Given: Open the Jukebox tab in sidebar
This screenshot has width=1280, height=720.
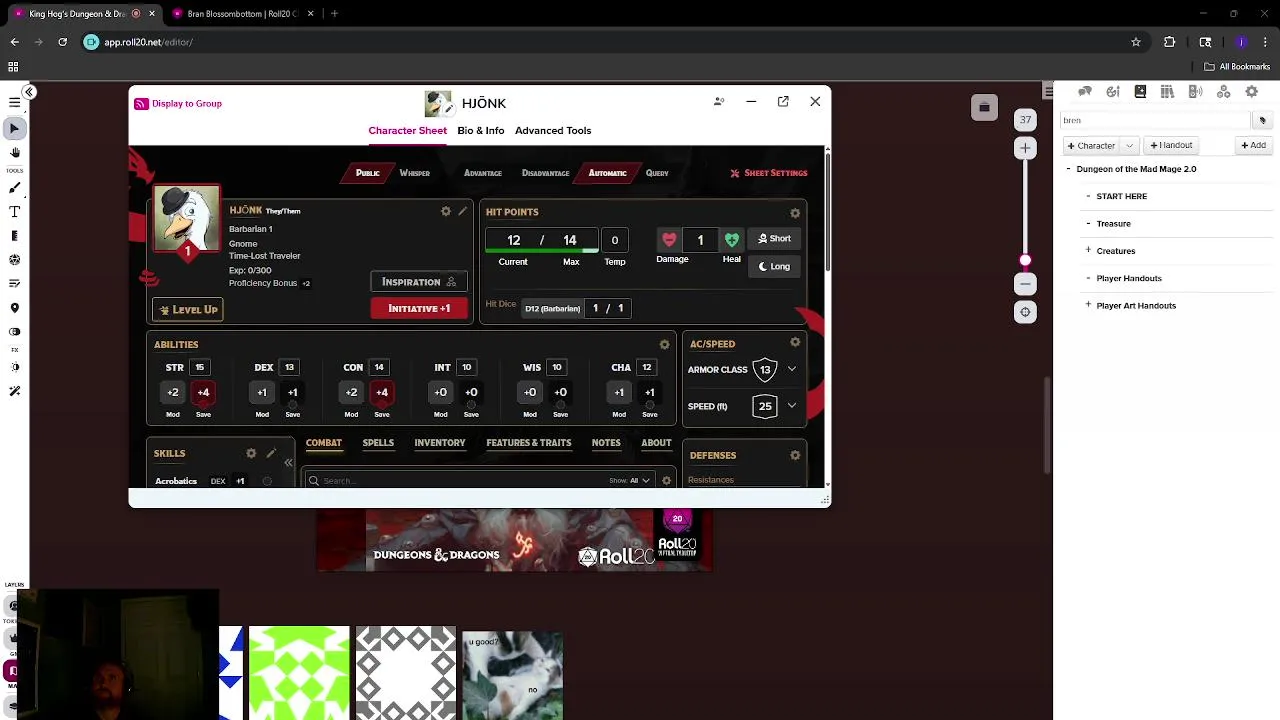Looking at the screenshot, I should (1195, 92).
